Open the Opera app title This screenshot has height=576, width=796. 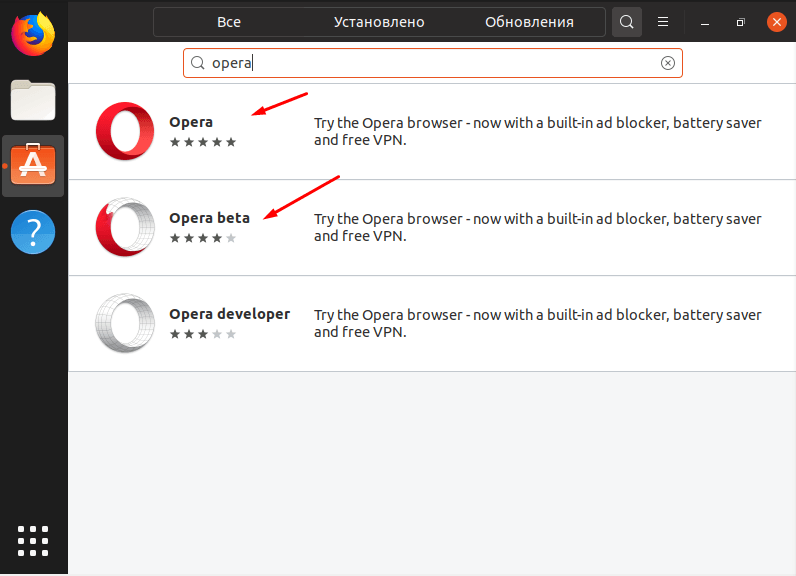point(191,122)
